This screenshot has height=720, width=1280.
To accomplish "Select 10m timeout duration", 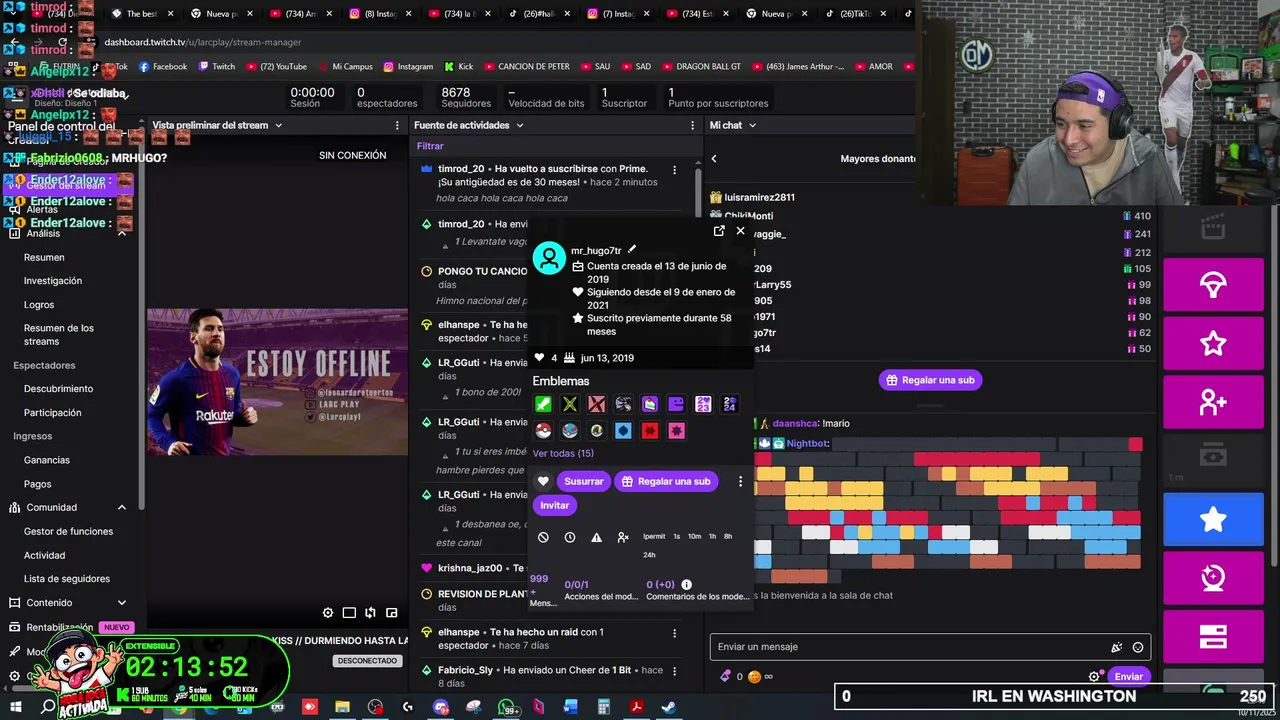I will [x=694, y=536].
